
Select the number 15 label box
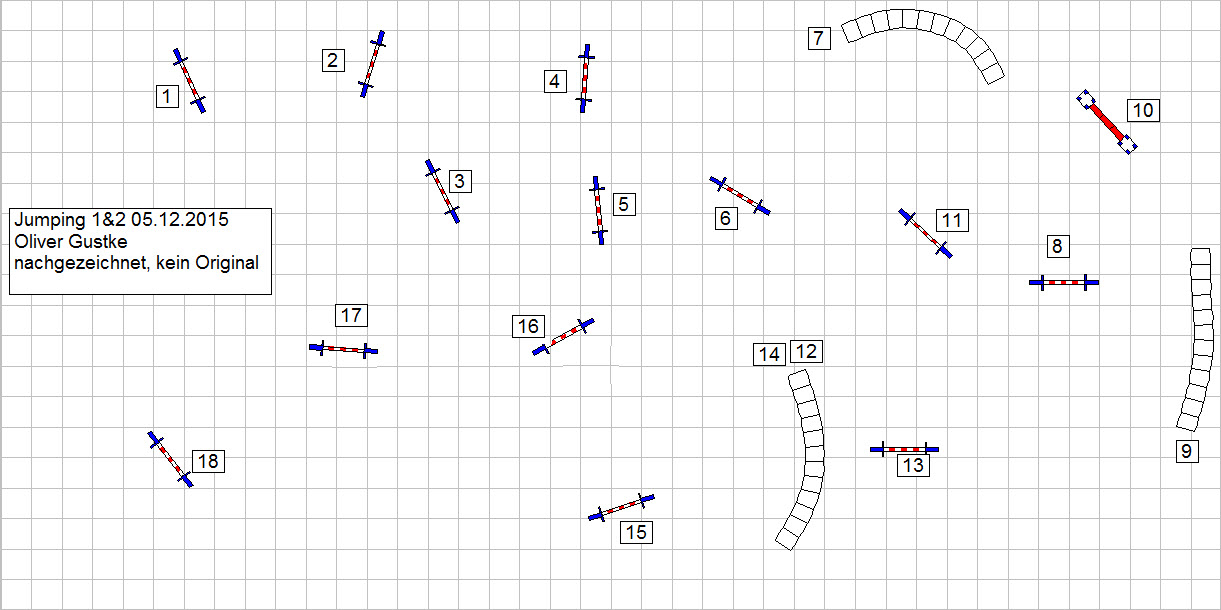pyautogui.click(x=636, y=532)
